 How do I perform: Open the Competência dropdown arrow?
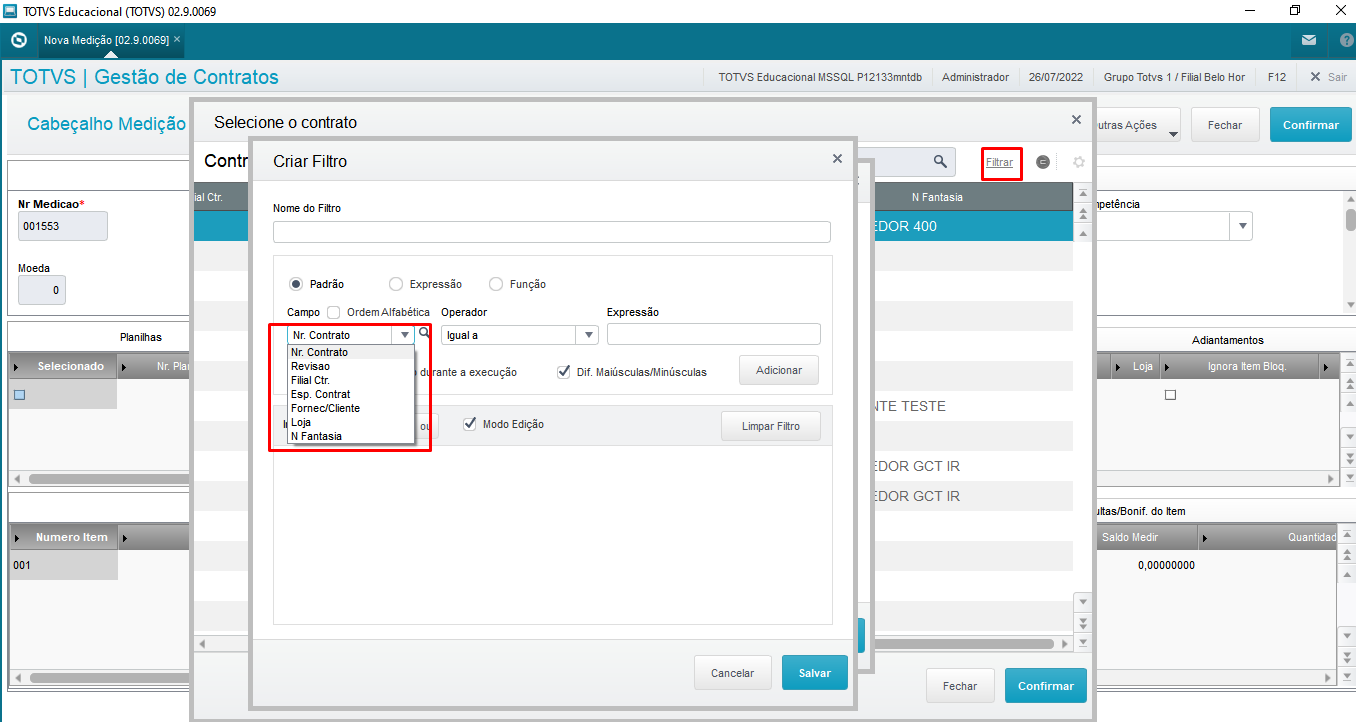coord(1242,226)
